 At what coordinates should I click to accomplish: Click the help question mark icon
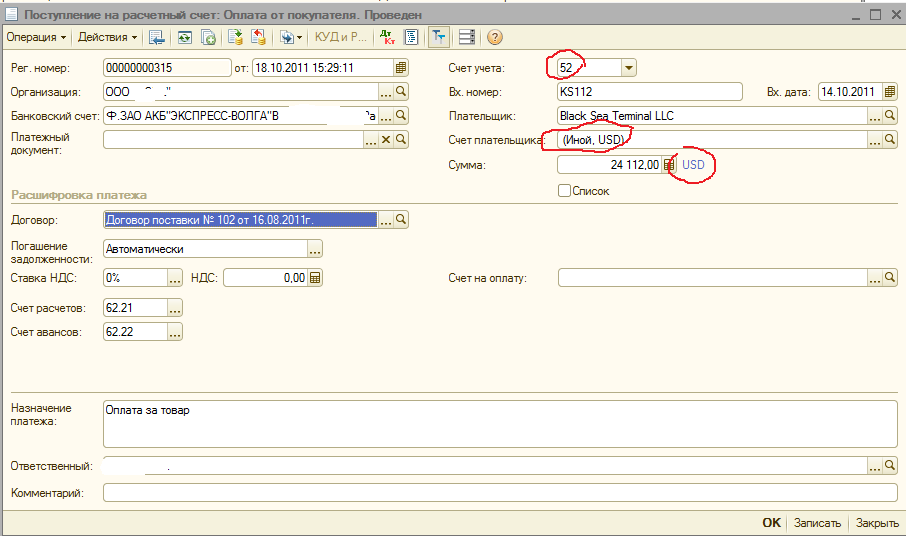(494, 38)
